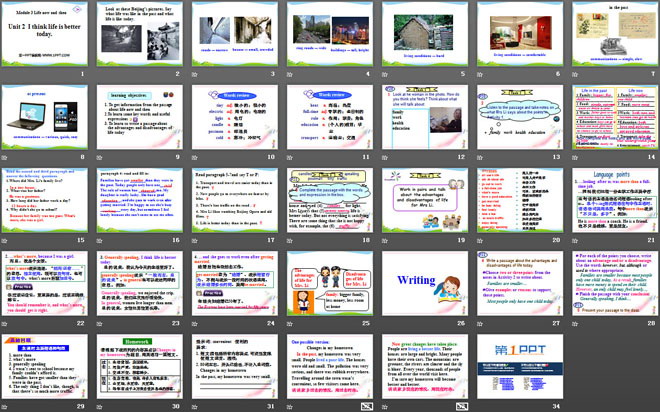The width and height of the screenshot is (660, 412).
Task: Select slide 33 'Now great changes have taken place'
Action: tap(425, 367)
